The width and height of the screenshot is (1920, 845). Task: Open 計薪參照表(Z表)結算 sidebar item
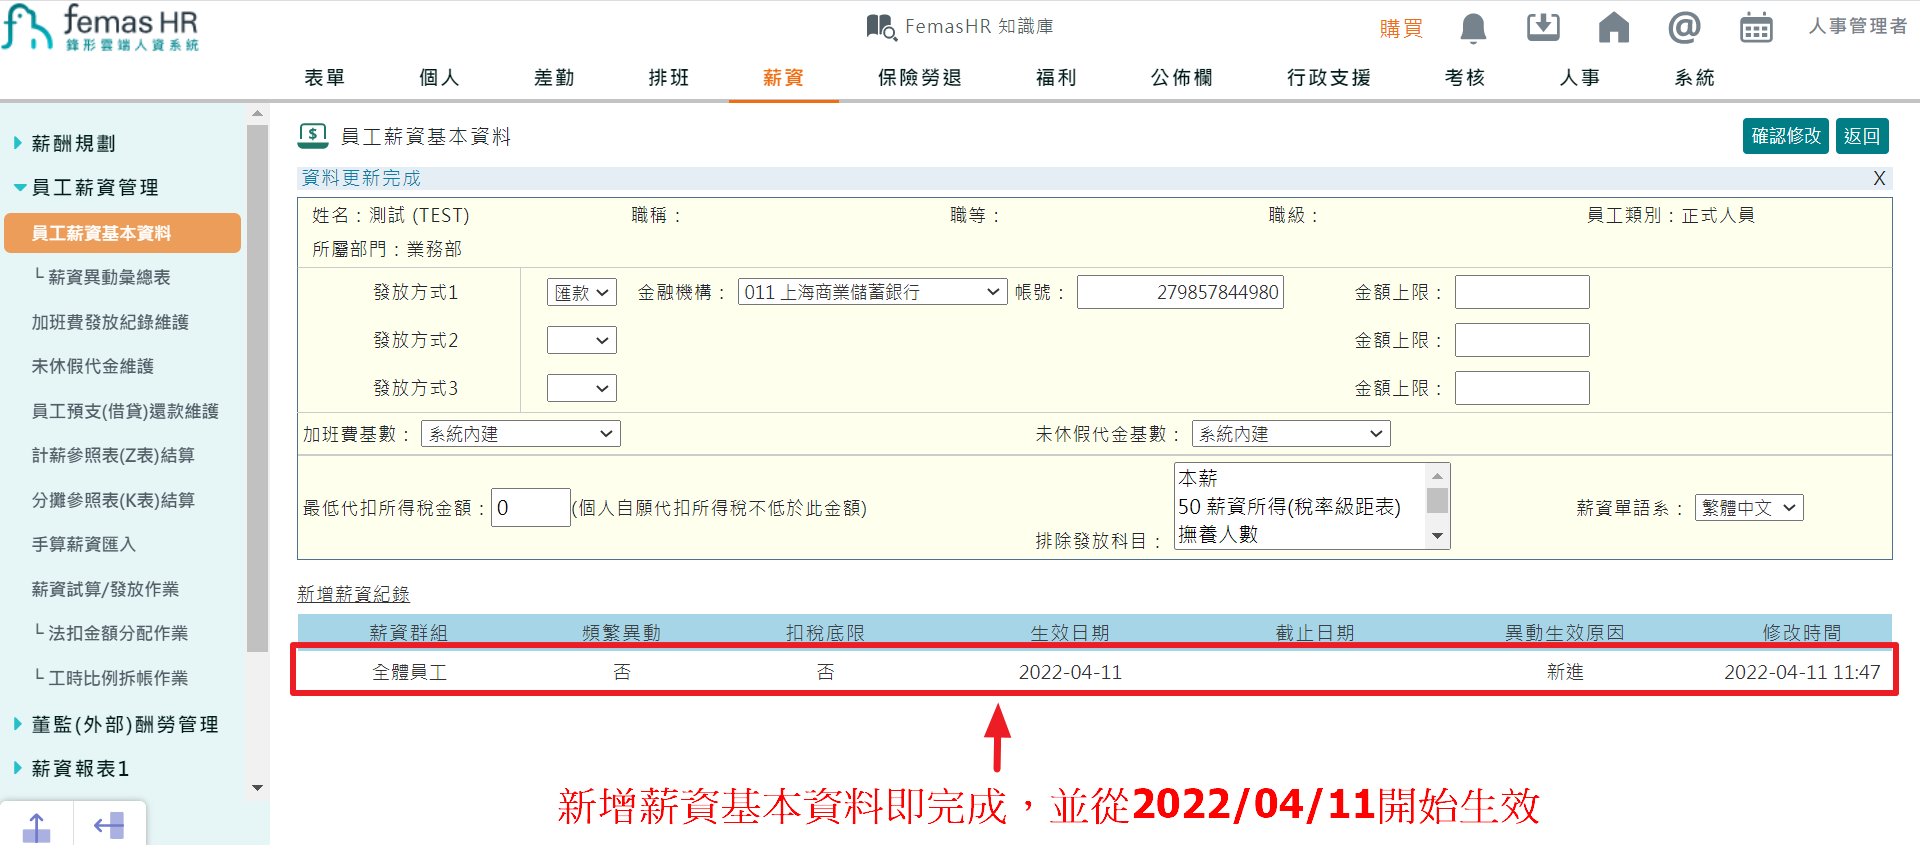pyautogui.click(x=113, y=455)
